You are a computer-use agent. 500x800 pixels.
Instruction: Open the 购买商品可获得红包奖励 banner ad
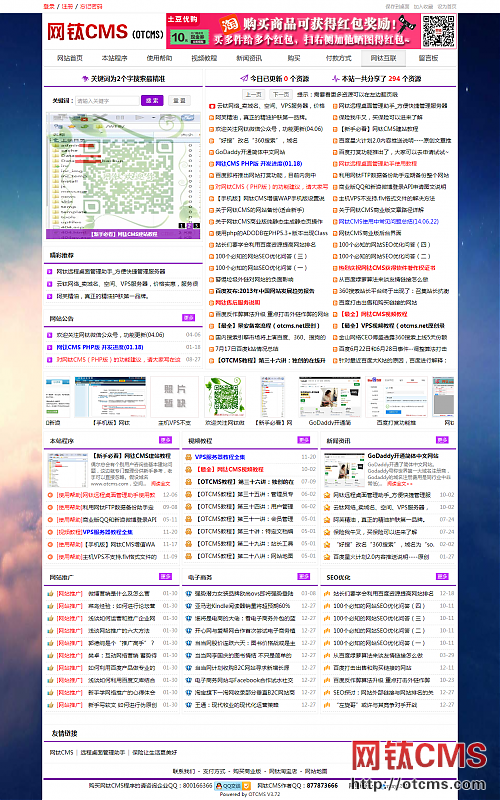293,31
